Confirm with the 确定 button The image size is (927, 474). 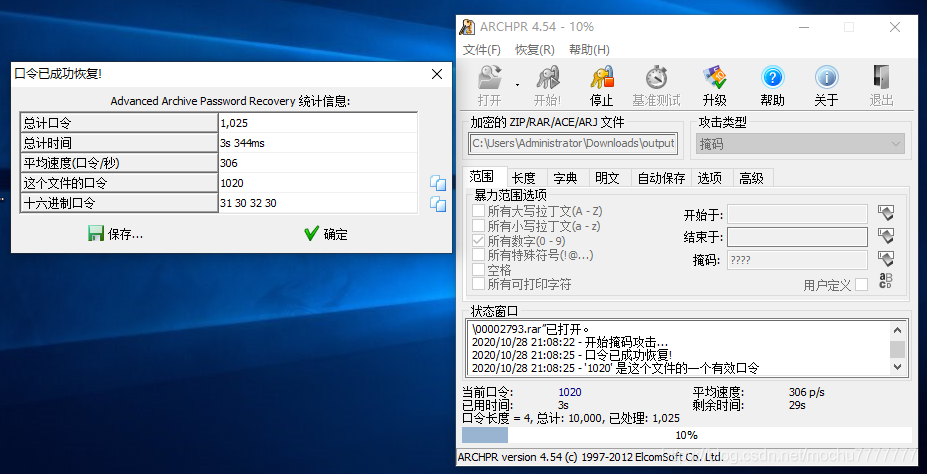(x=326, y=234)
